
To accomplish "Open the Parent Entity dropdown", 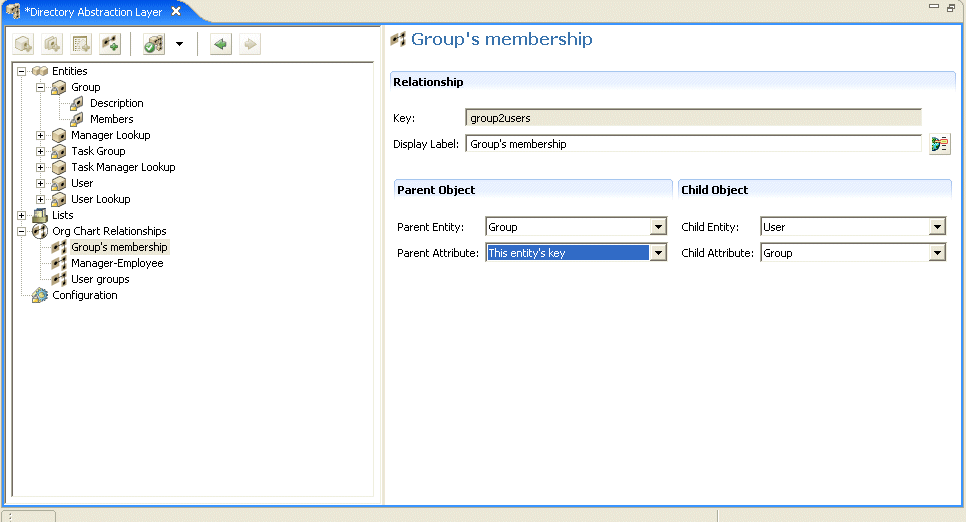I will pos(658,227).
